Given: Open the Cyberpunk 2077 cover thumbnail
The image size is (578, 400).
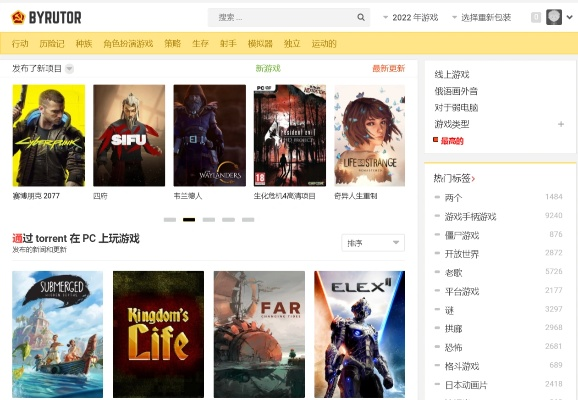Looking at the screenshot, I should (x=49, y=135).
